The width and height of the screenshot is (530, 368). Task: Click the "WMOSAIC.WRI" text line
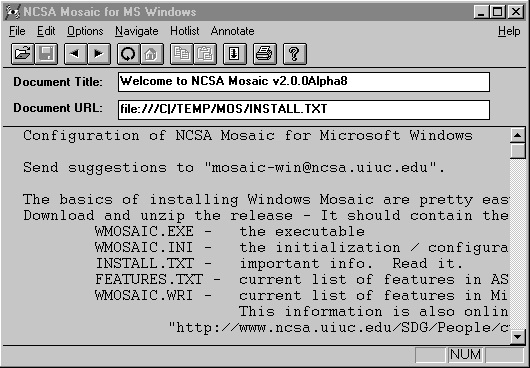click(x=144, y=296)
